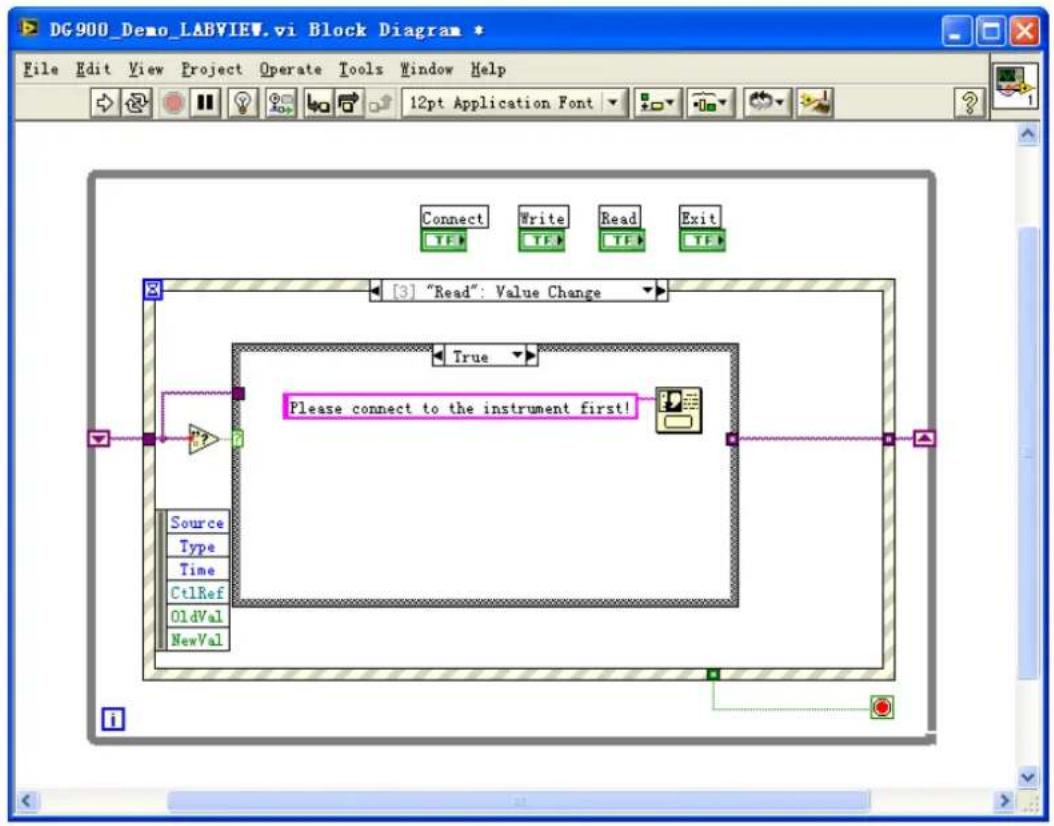This screenshot has height=826, width=1054.
Task: Click the Run Continuously button
Action: click(136, 103)
